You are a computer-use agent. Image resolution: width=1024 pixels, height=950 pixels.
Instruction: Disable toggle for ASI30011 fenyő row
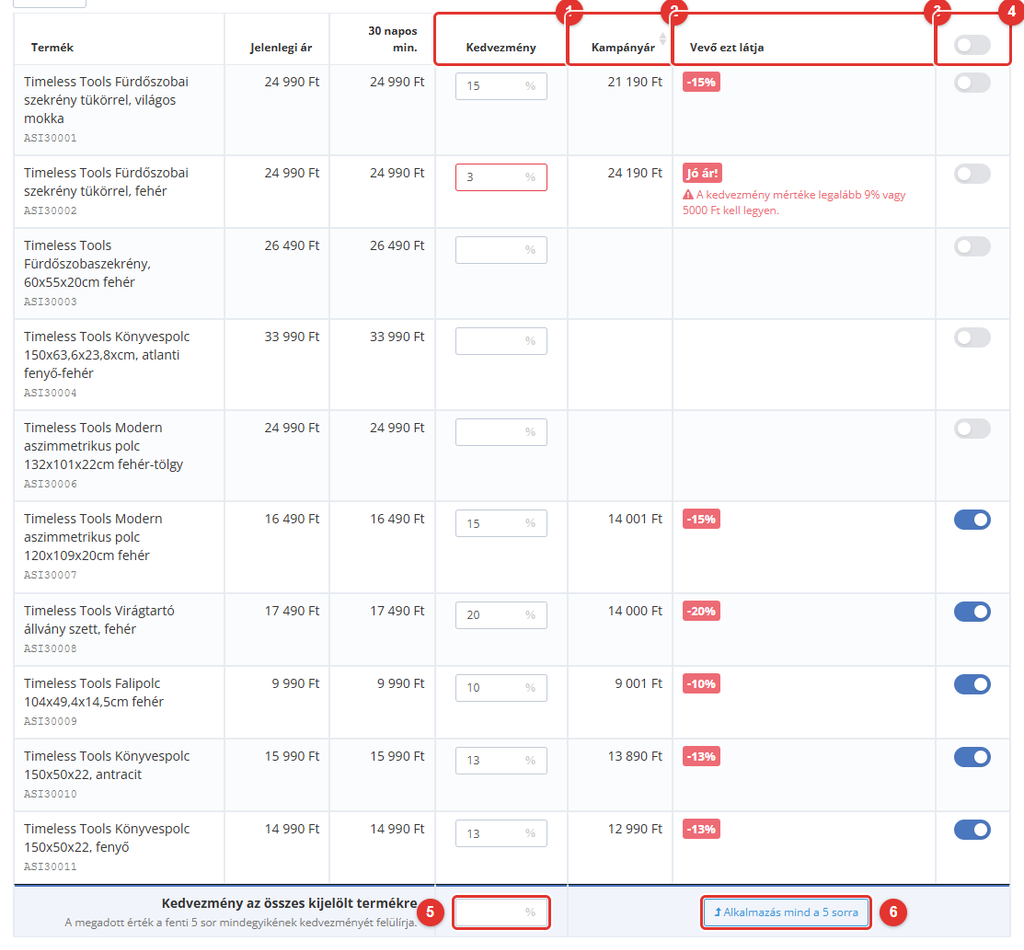pyautogui.click(x=972, y=830)
